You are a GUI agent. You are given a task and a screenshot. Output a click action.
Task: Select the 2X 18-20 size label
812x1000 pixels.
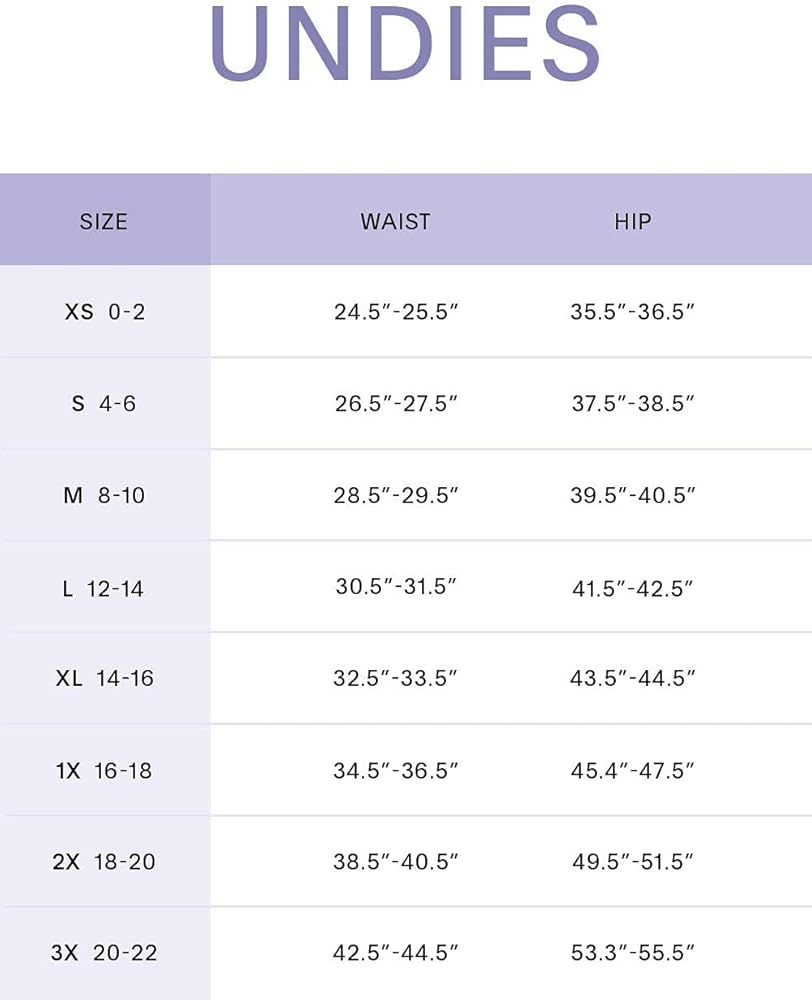[x=104, y=861]
